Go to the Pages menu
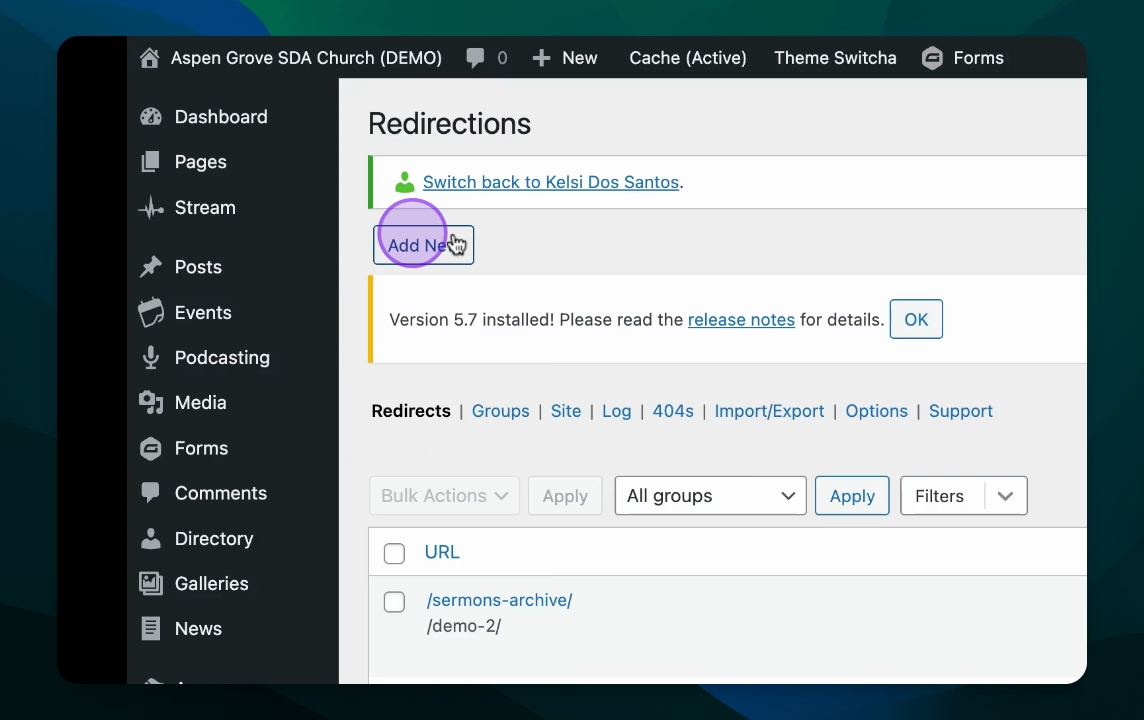 (201, 162)
